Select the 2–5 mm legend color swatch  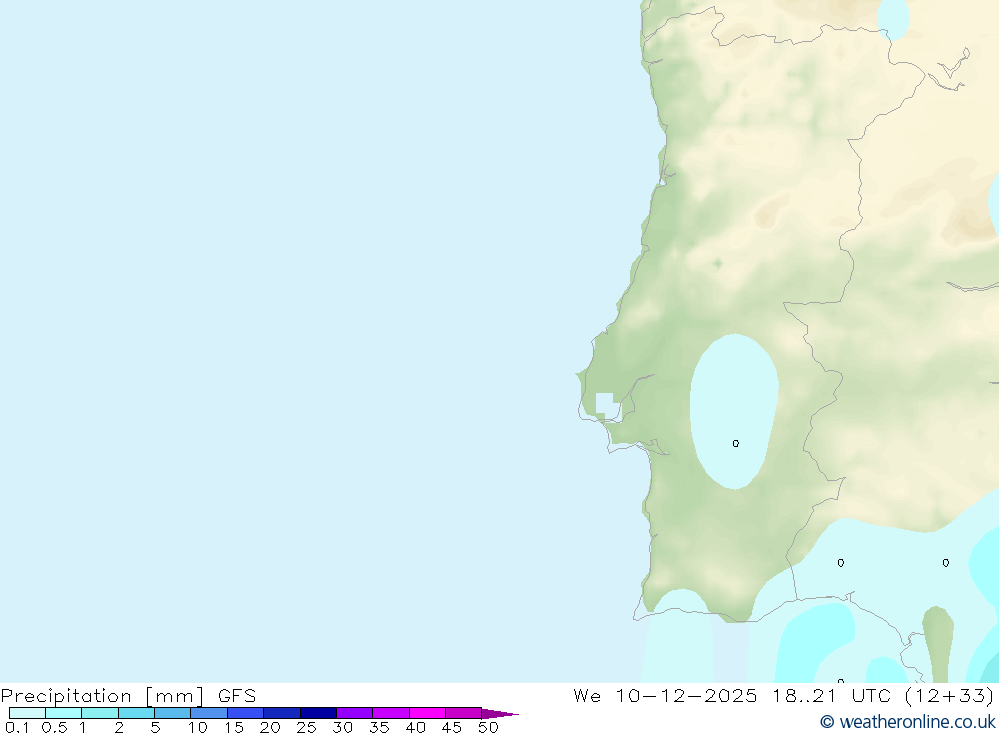[x=136, y=713]
